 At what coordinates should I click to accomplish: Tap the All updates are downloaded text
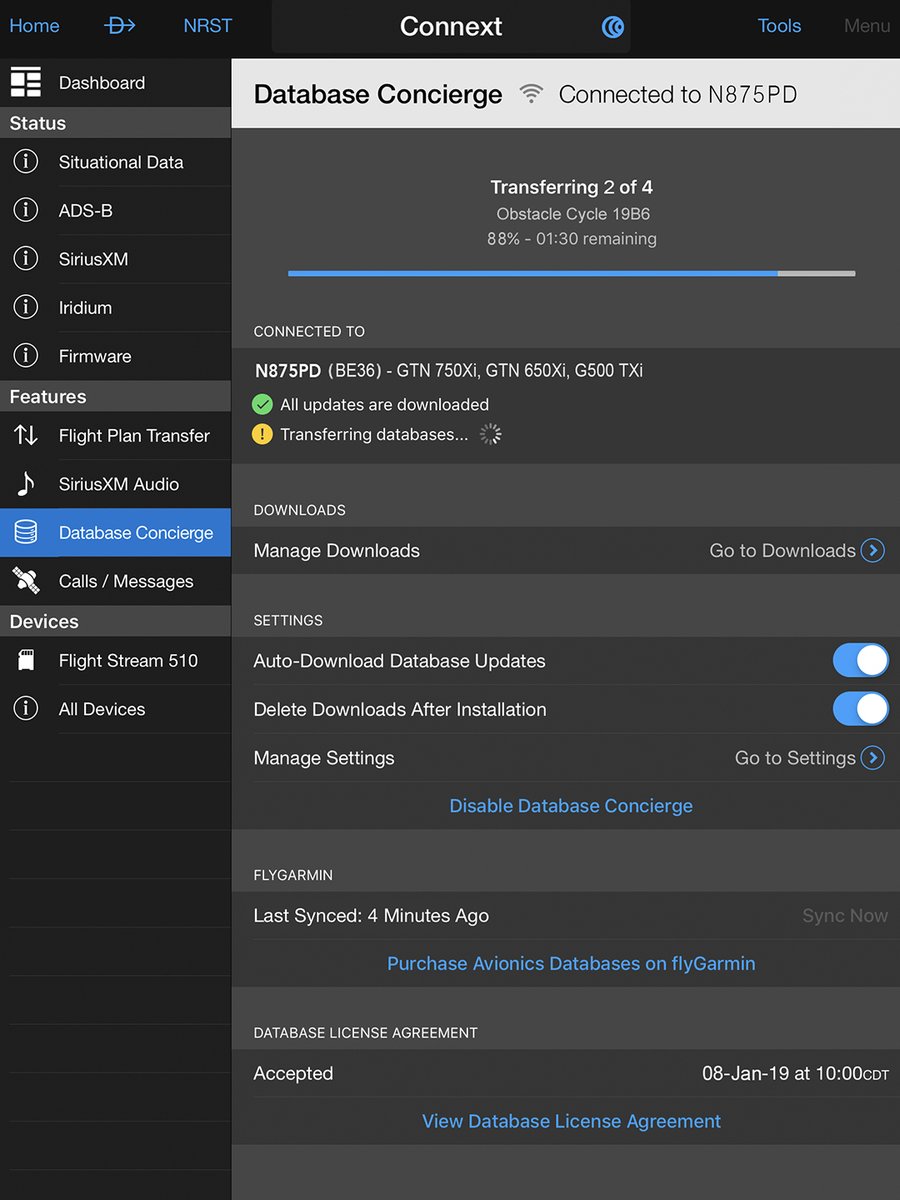385,405
